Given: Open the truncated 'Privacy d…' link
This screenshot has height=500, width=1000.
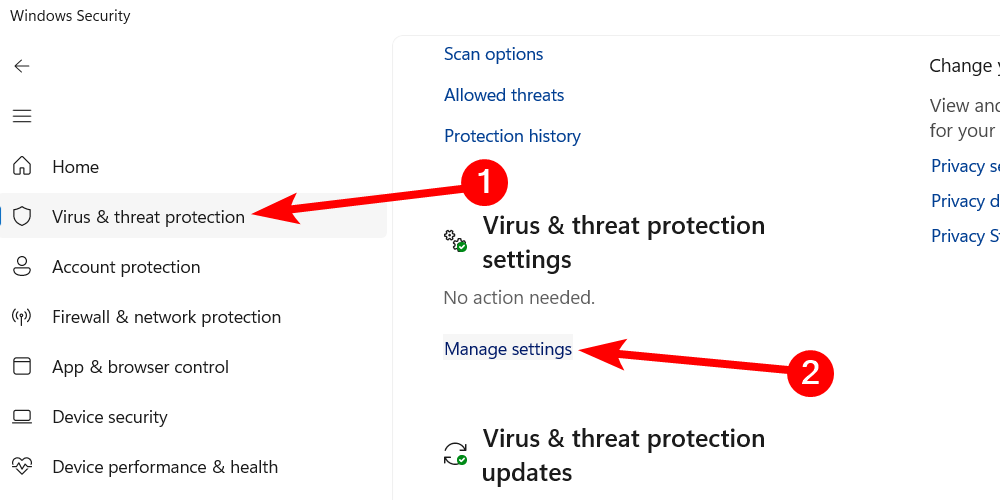Looking at the screenshot, I should [x=965, y=201].
